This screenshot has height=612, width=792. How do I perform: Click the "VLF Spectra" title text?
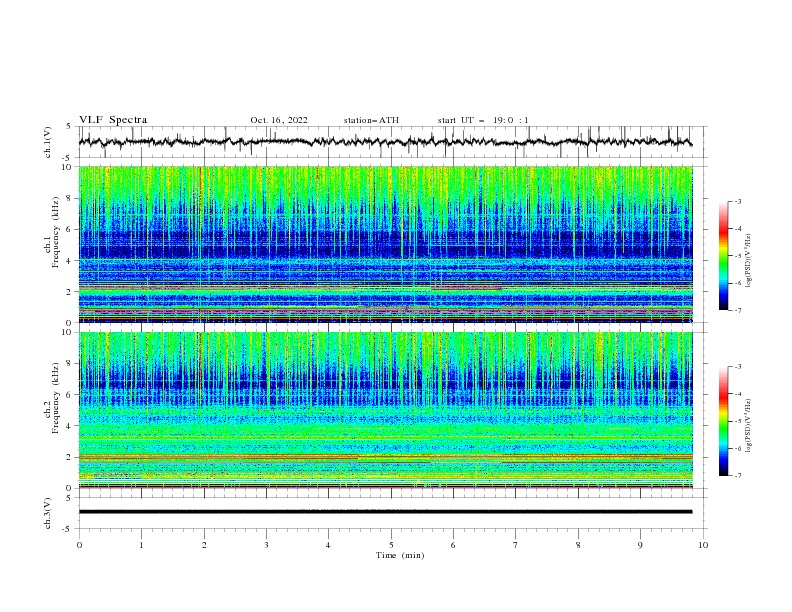pyautogui.click(x=113, y=120)
